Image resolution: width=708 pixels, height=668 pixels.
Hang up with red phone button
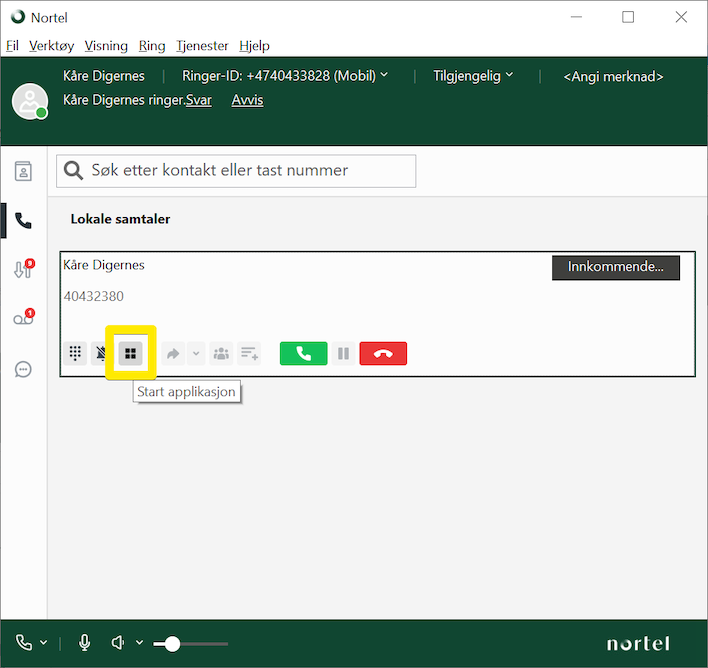point(383,353)
